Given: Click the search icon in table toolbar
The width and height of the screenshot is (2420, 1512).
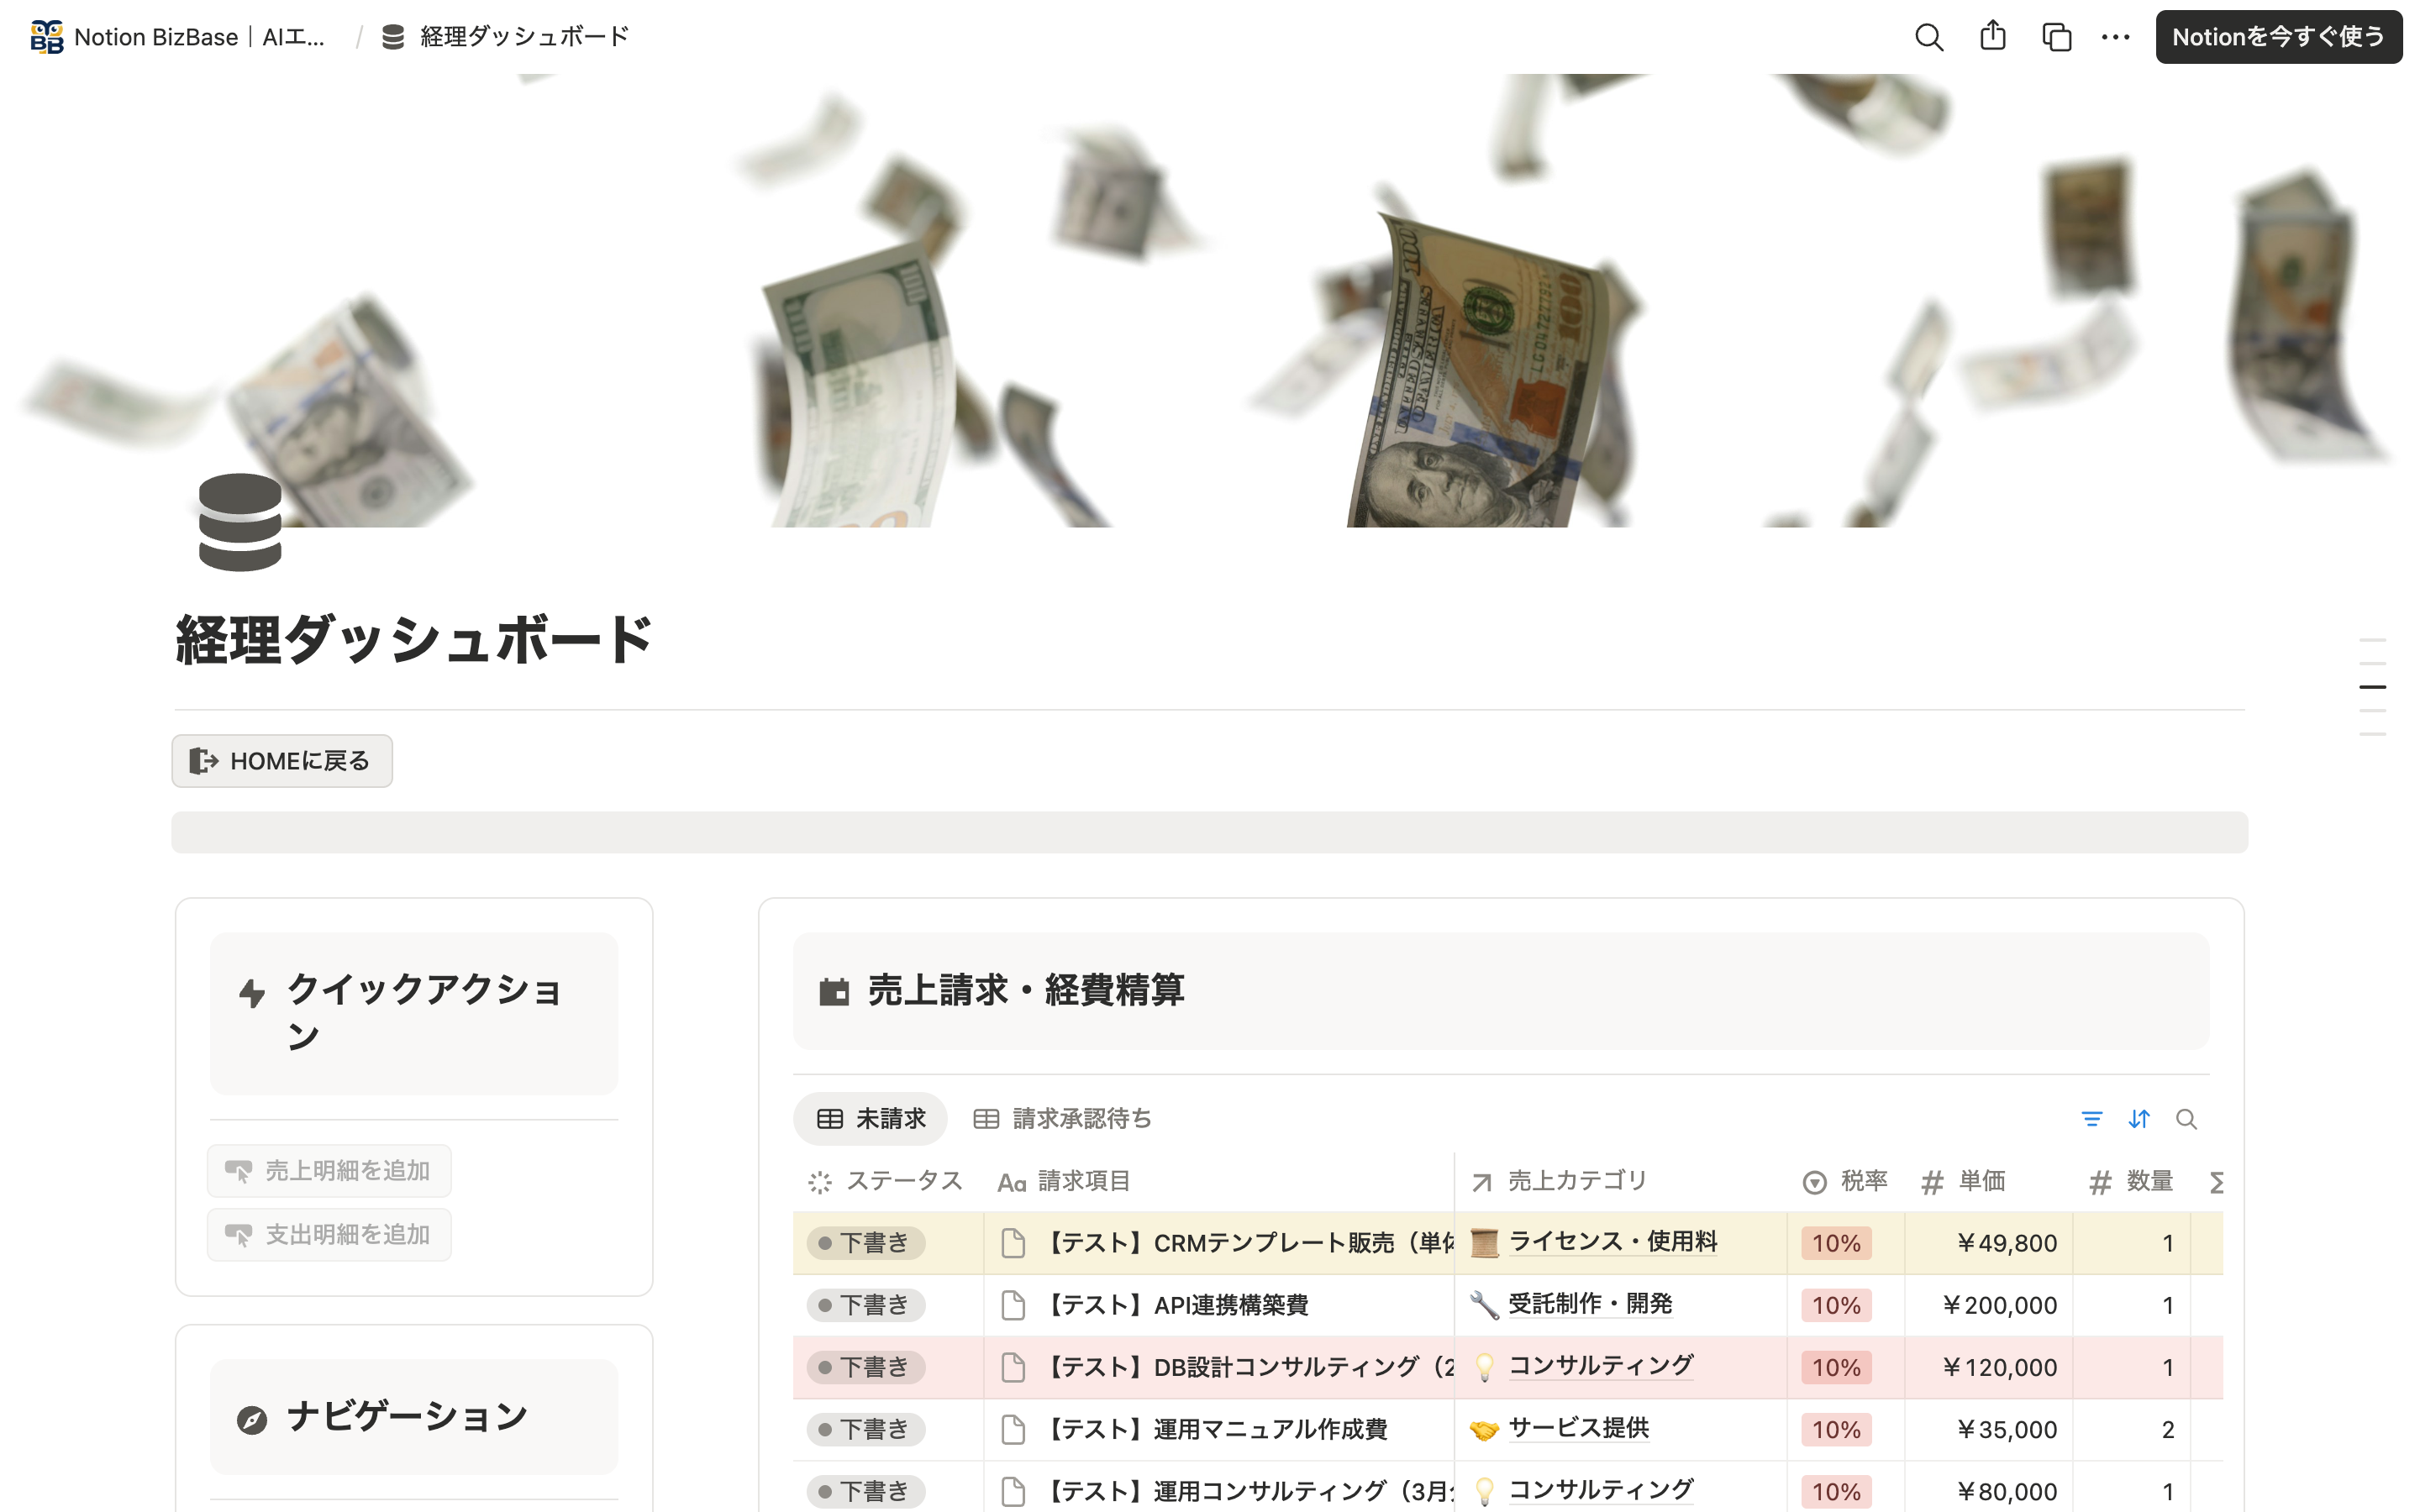Looking at the screenshot, I should click(x=2187, y=1119).
